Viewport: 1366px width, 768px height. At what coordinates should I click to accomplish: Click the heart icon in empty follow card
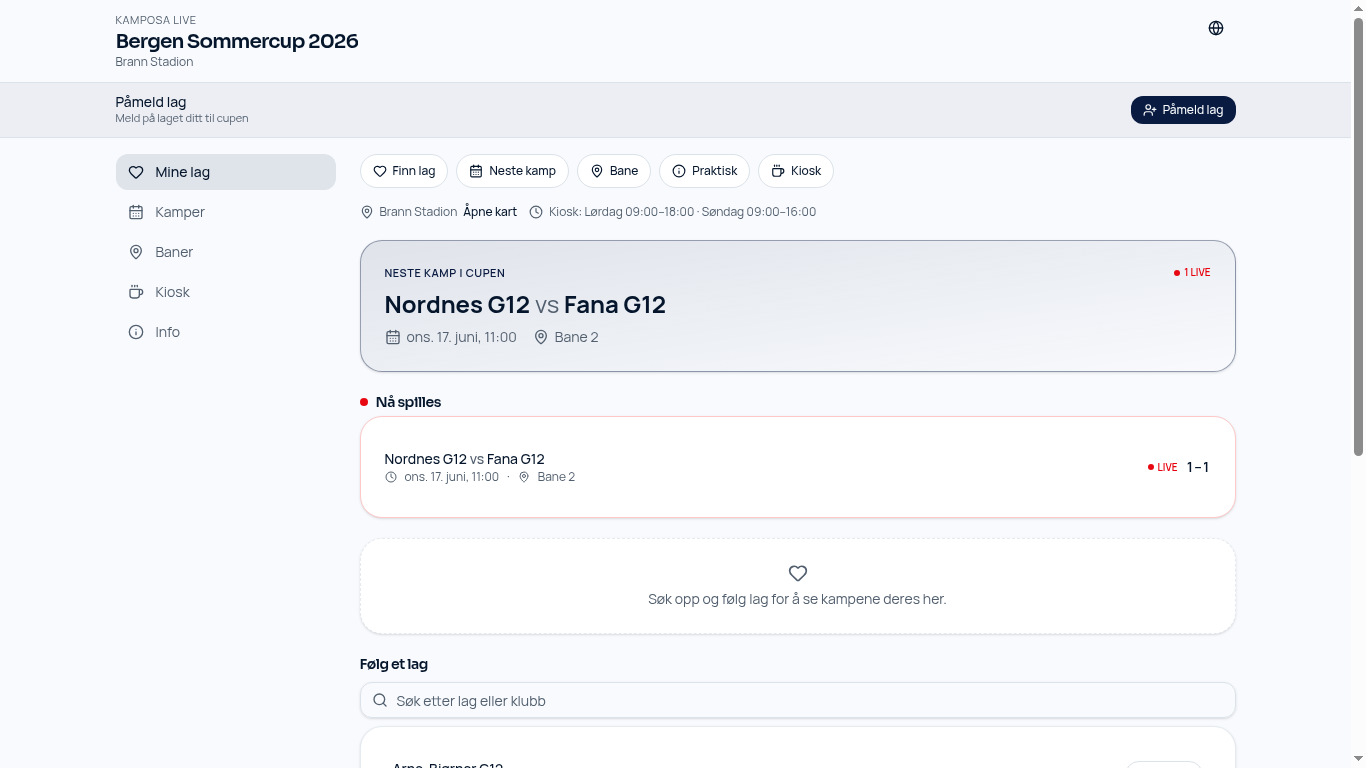click(798, 573)
